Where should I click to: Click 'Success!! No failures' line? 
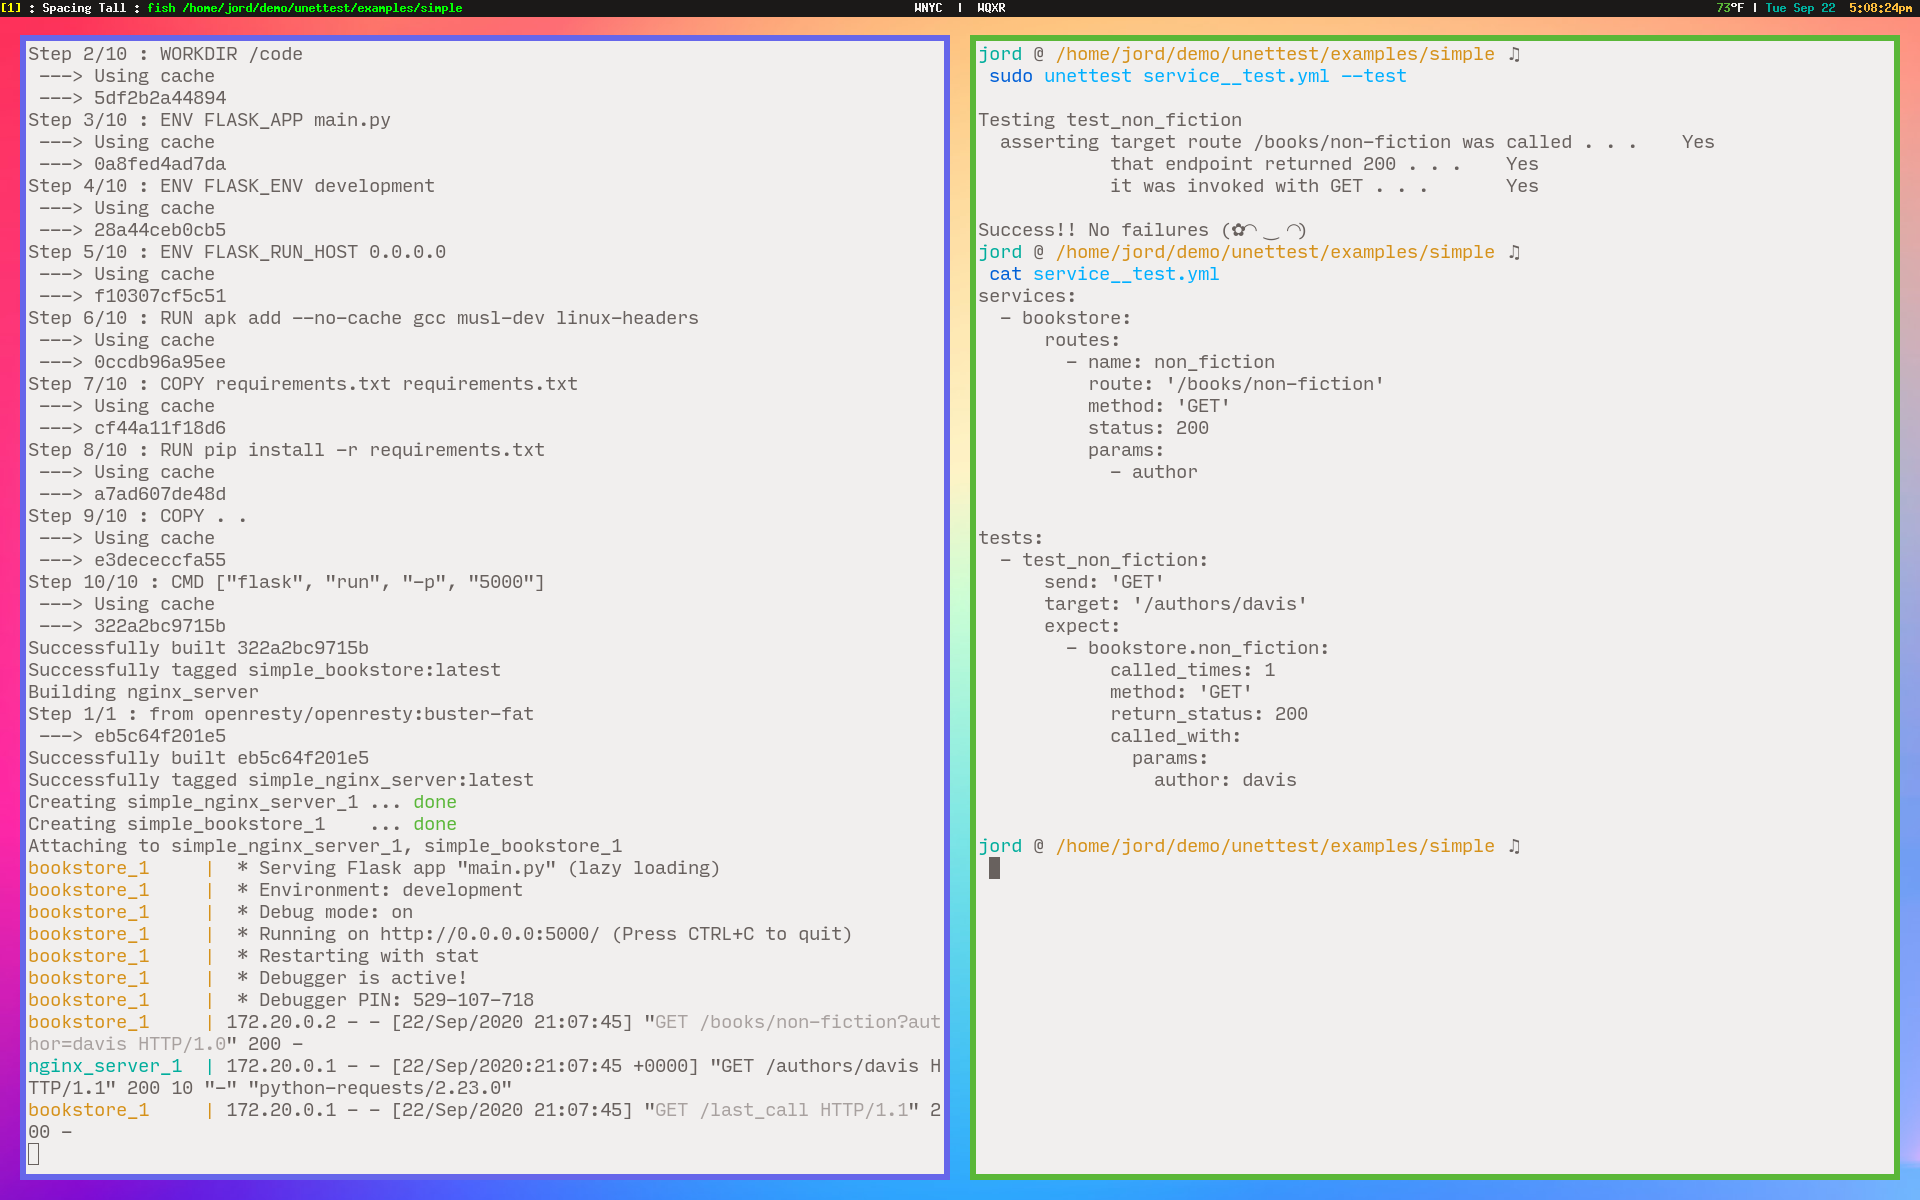(1142, 230)
